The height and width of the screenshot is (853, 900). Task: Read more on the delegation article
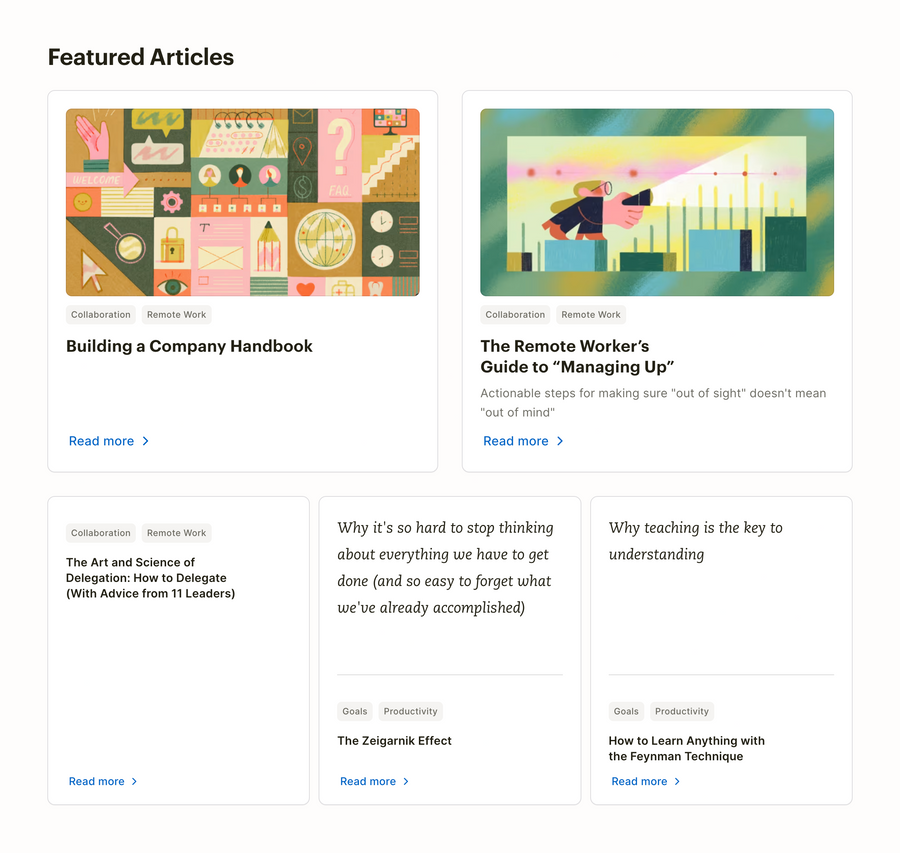pos(95,781)
